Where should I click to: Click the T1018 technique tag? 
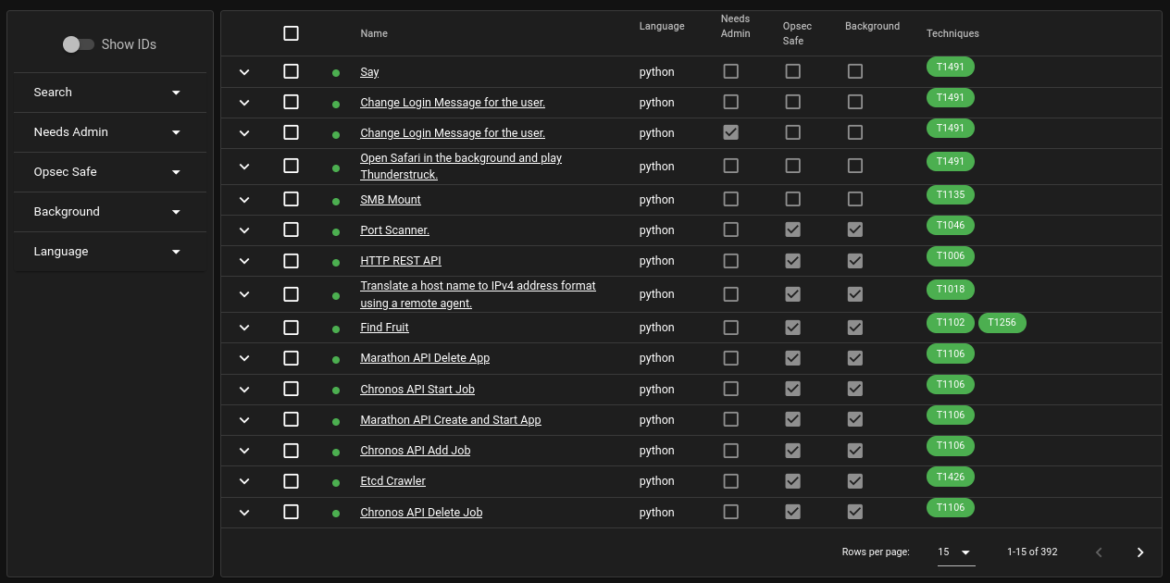pos(950,290)
